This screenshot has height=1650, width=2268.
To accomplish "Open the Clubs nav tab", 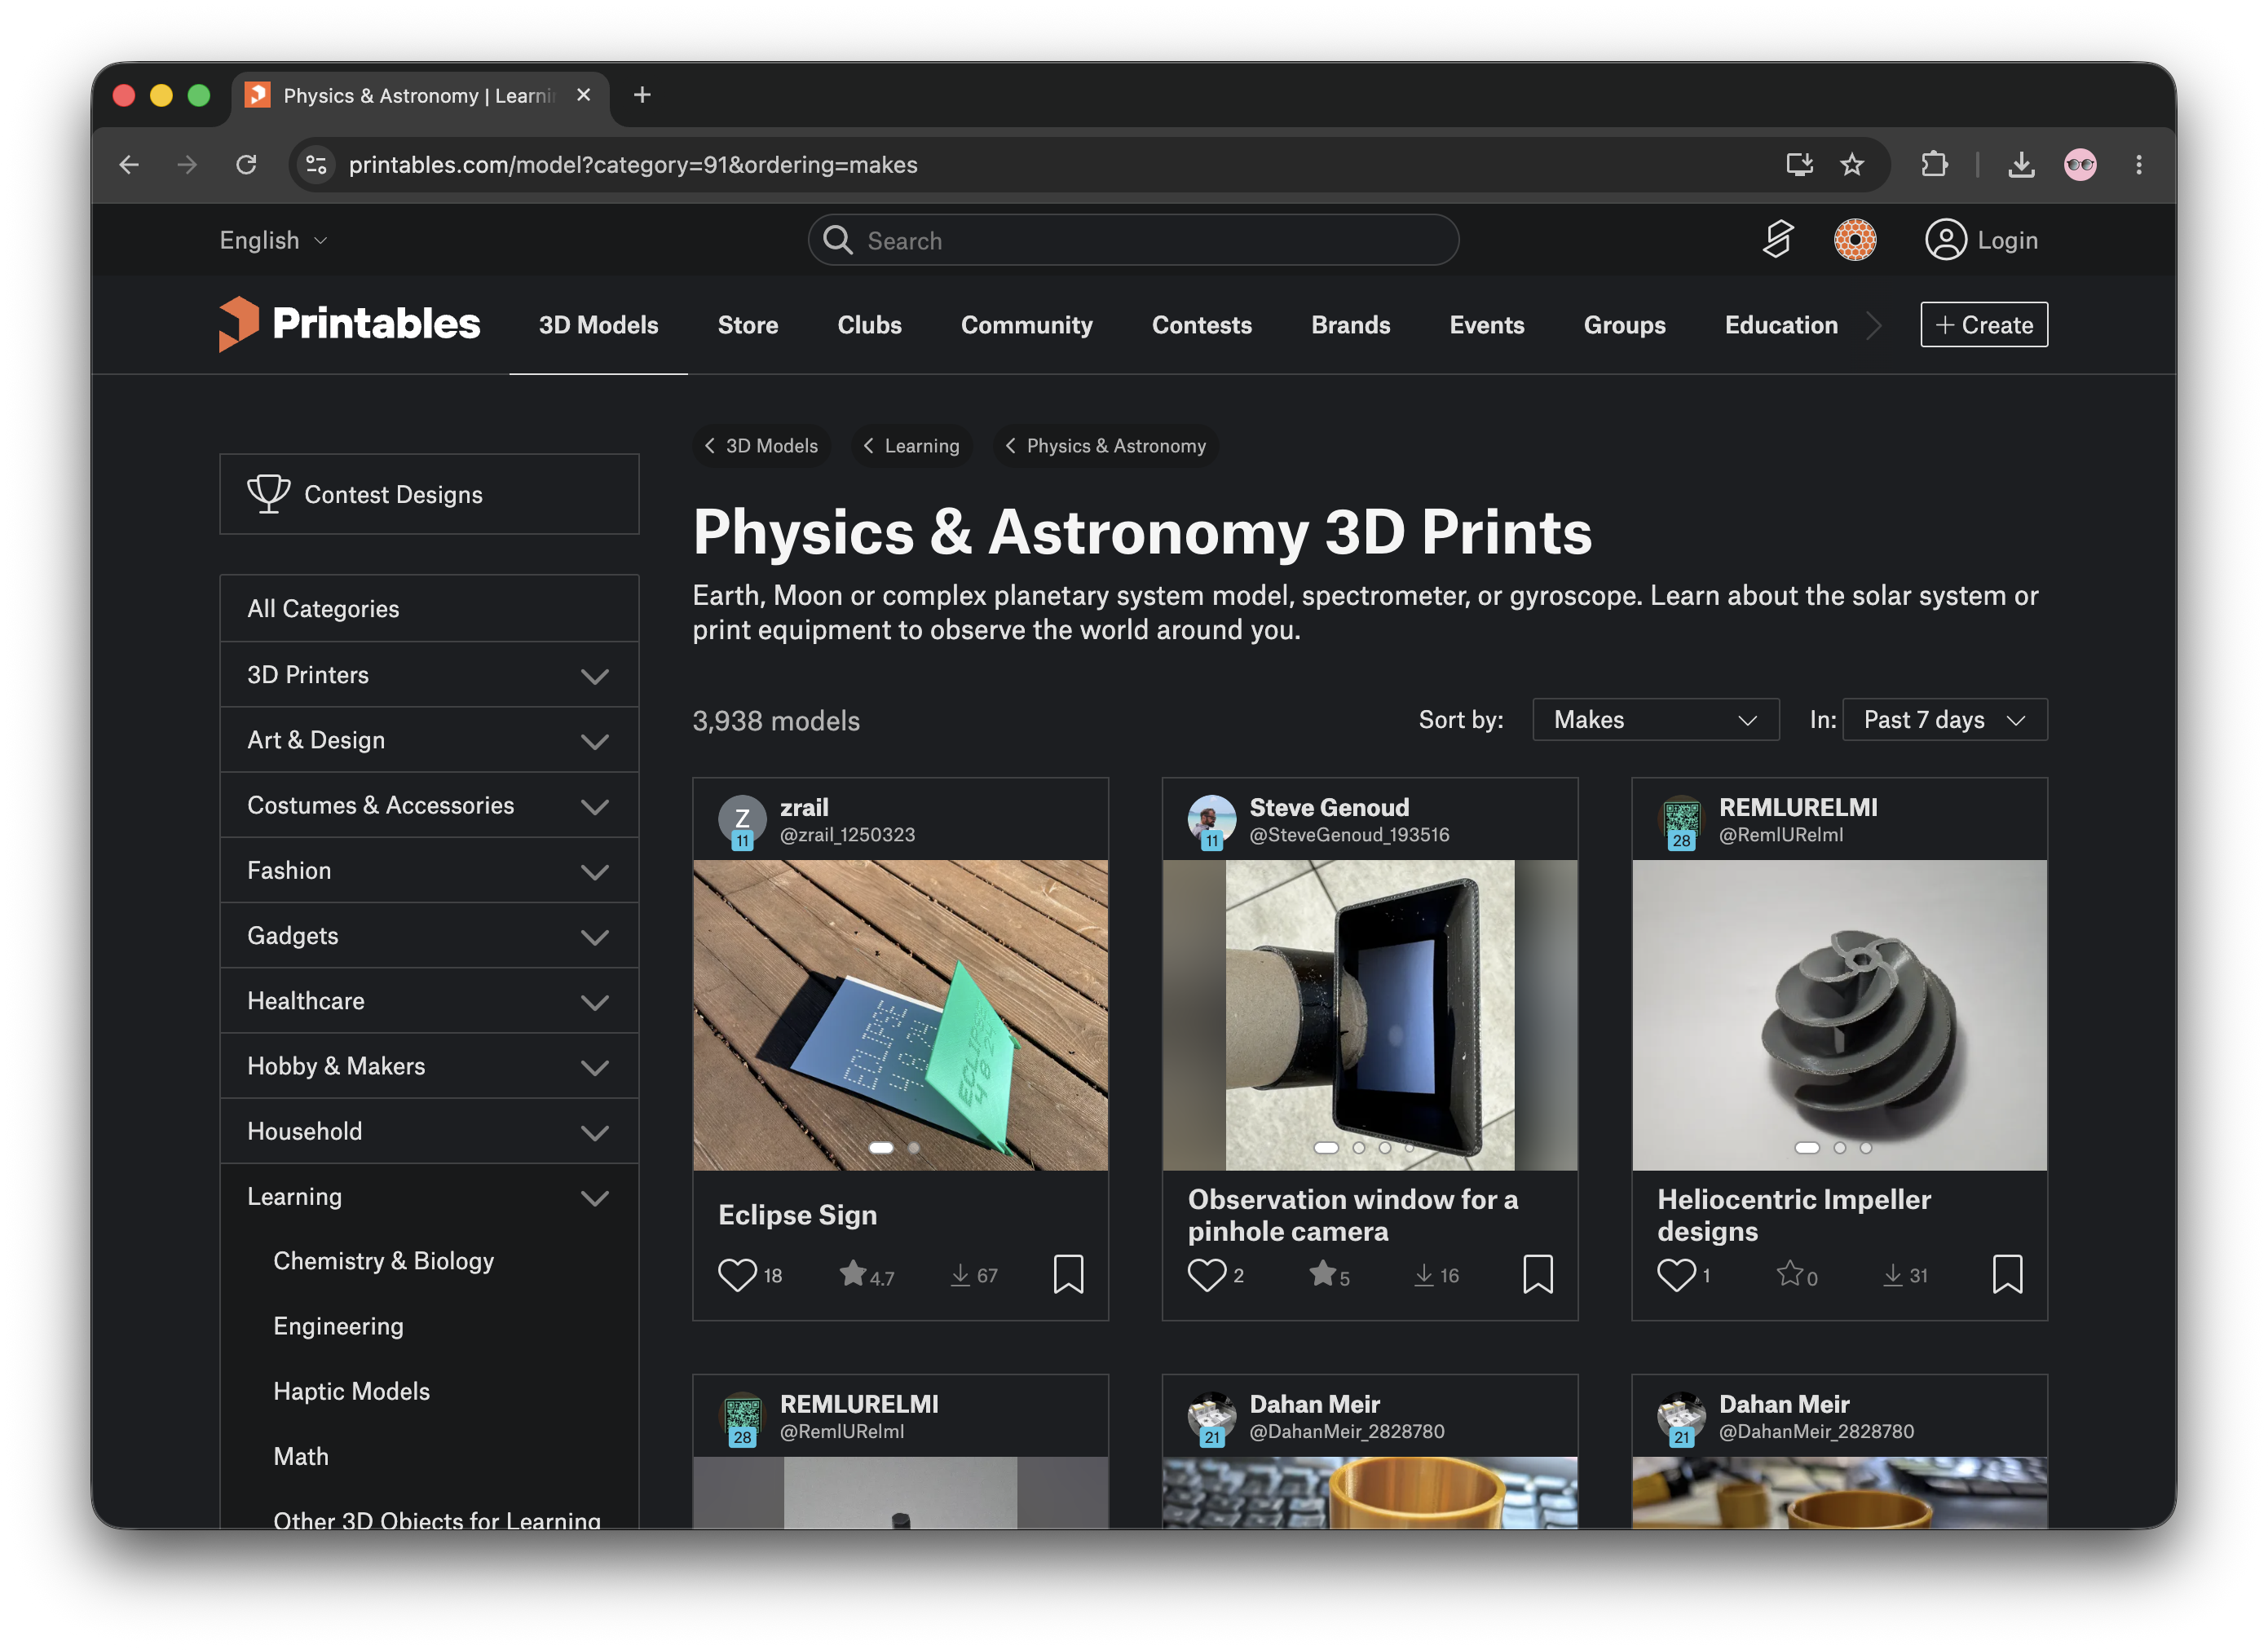I will click(869, 325).
